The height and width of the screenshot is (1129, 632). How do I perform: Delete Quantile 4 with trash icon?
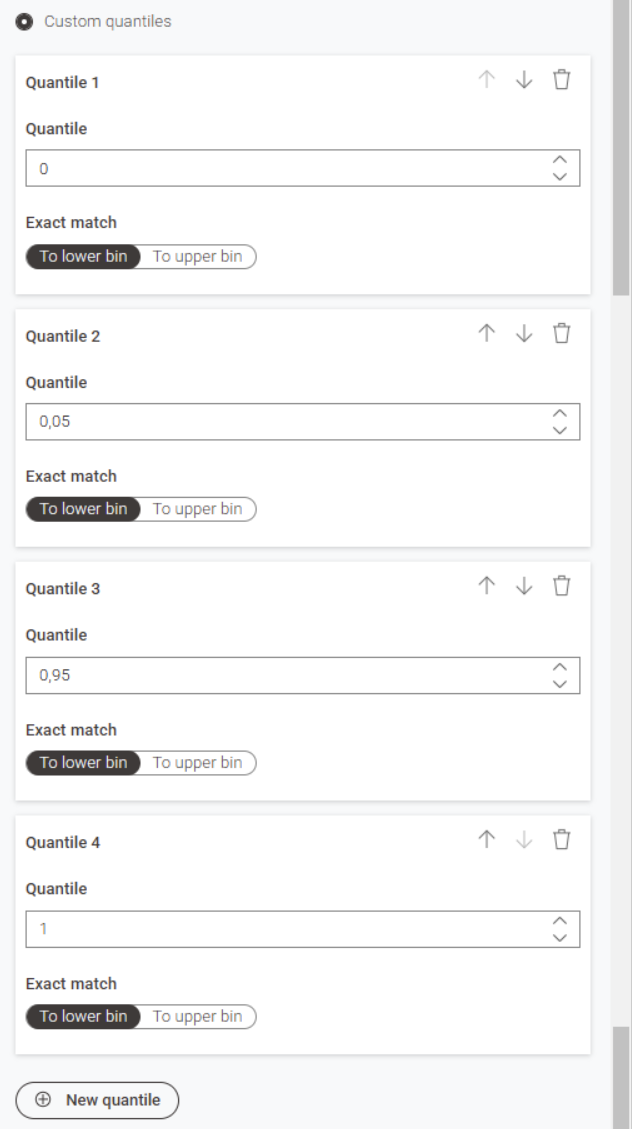point(562,840)
